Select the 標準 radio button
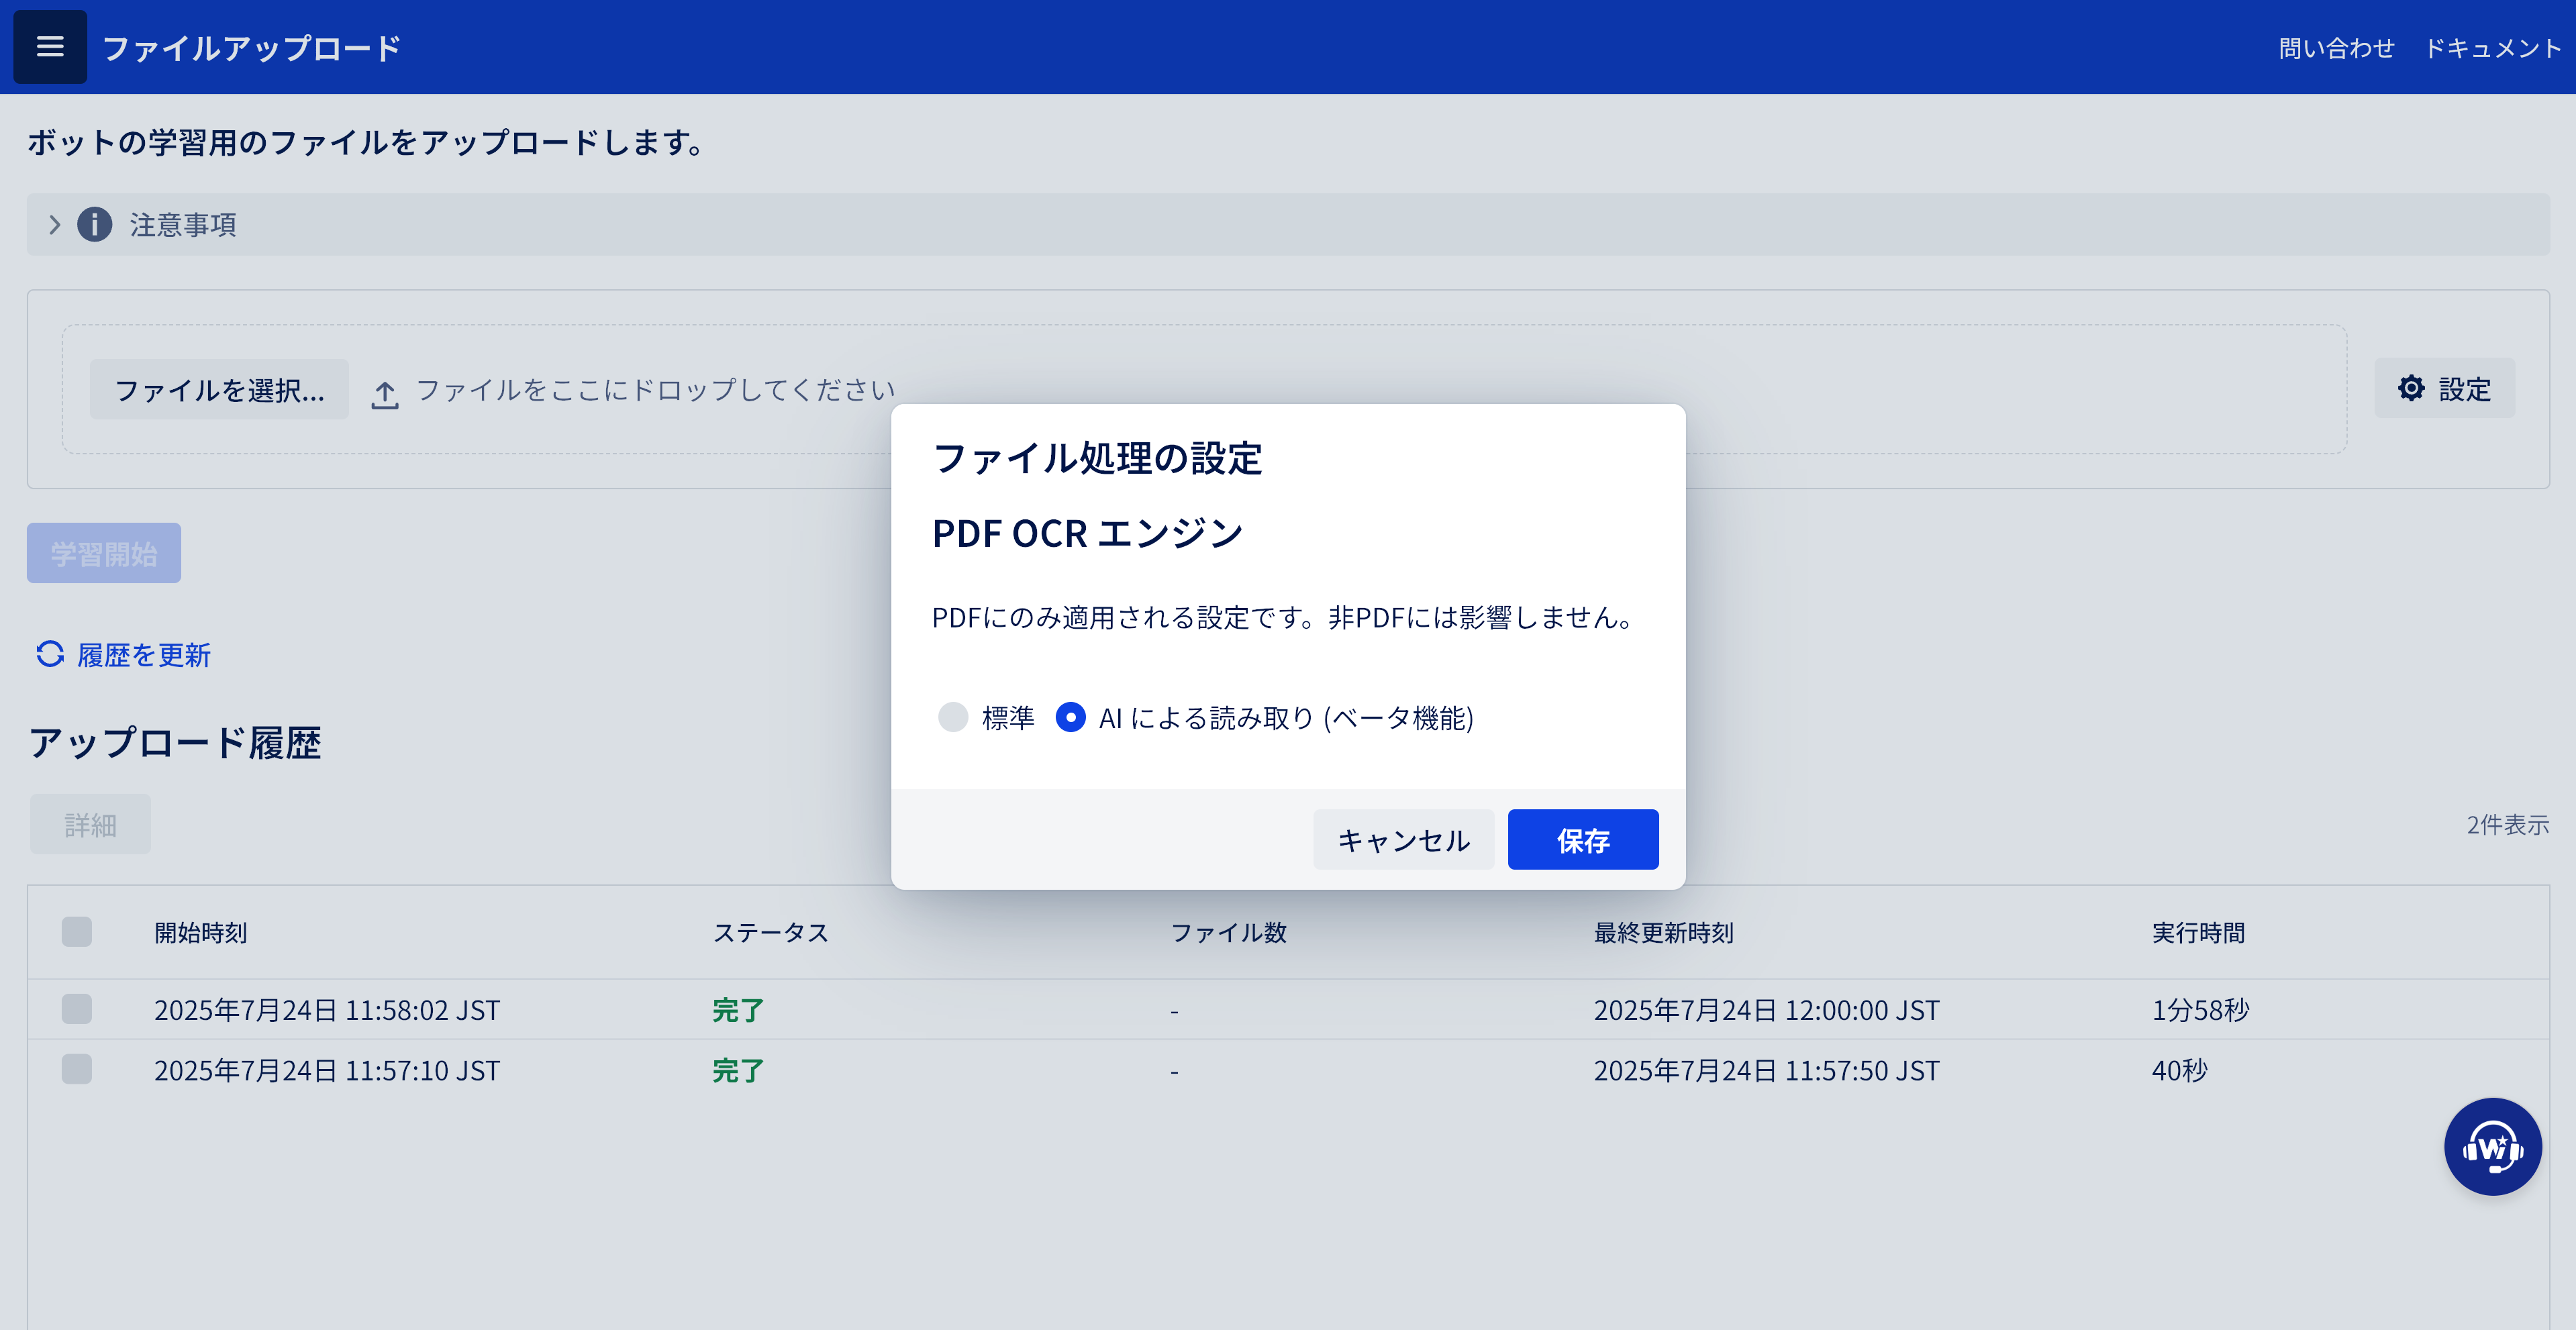This screenshot has width=2576, height=1330. pyautogui.click(x=953, y=717)
